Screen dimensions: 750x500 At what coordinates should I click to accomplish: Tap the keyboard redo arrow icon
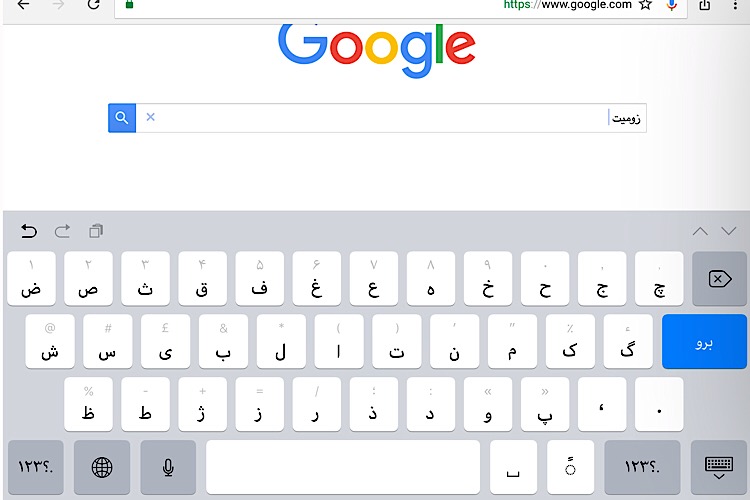tap(62, 232)
